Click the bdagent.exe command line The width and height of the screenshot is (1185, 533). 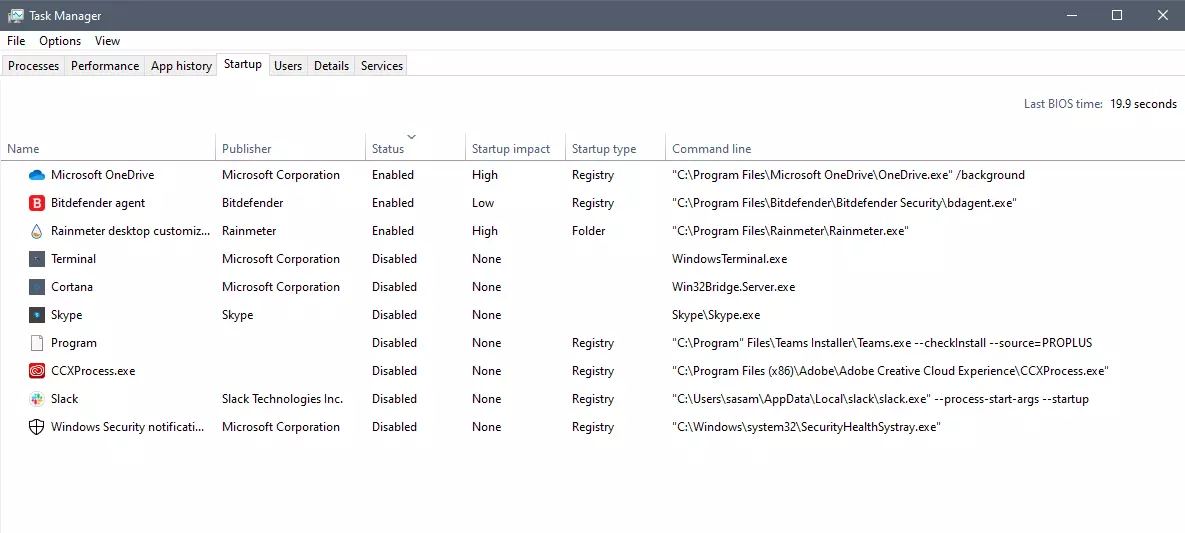click(x=844, y=203)
